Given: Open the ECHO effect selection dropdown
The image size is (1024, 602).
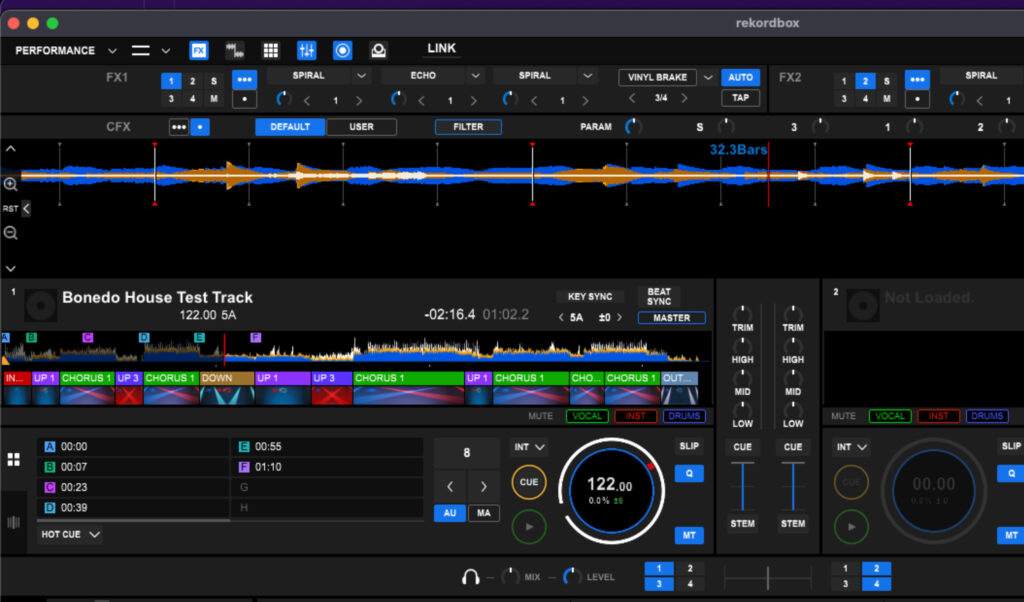Looking at the screenshot, I should pos(476,76).
